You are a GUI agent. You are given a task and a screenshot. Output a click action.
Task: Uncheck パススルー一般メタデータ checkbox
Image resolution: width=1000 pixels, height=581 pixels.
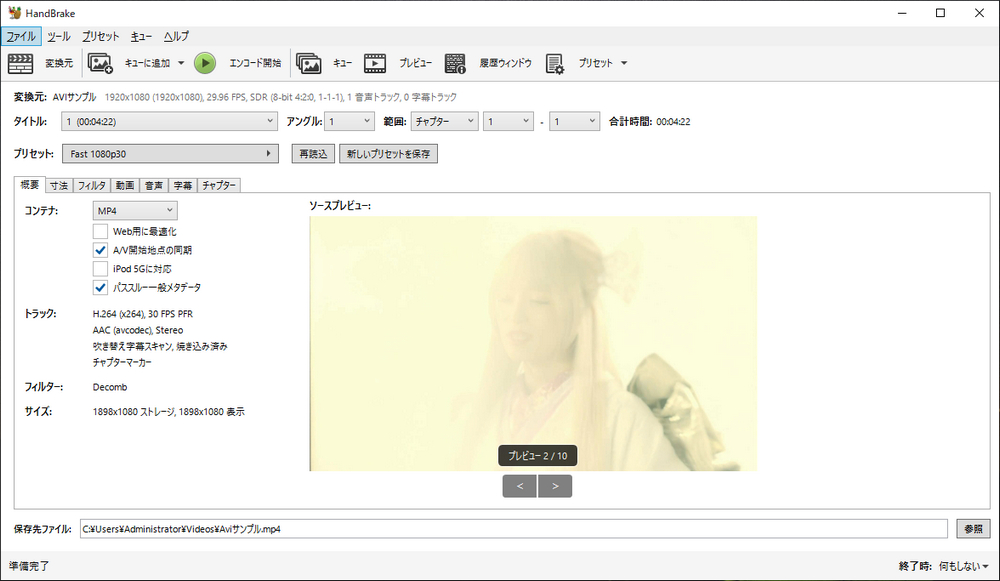click(100, 288)
